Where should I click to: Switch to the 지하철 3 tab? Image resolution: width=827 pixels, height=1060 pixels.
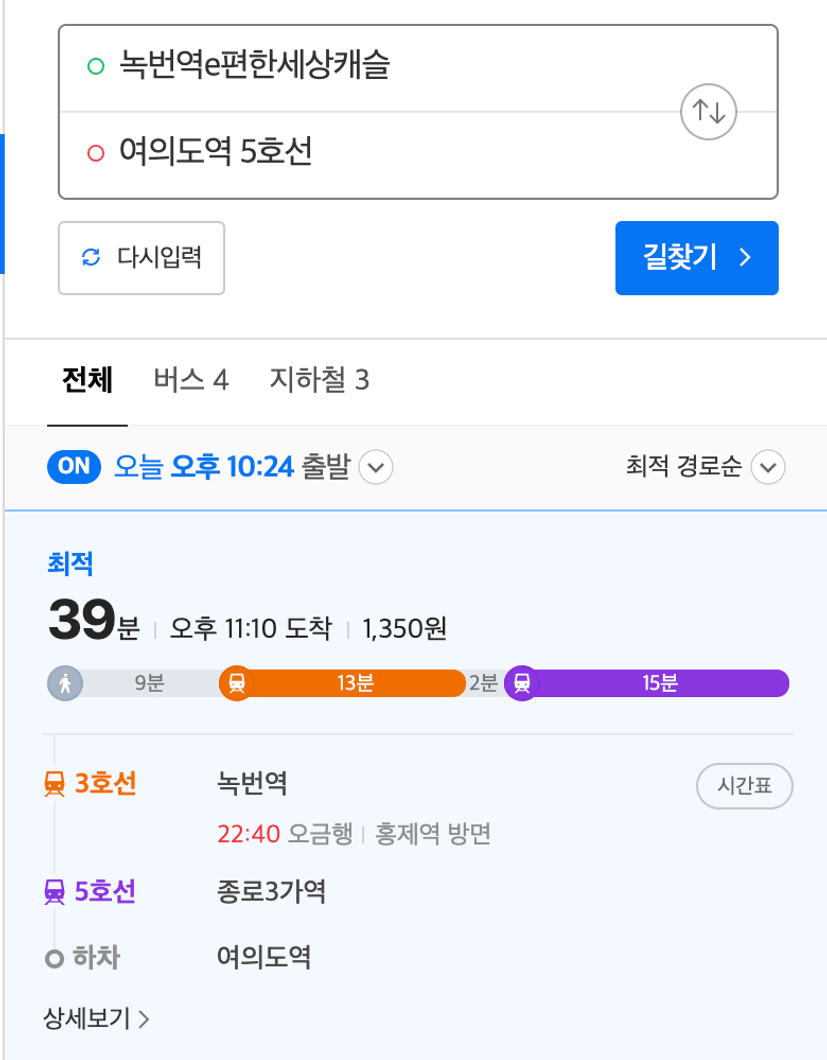(320, 380)
